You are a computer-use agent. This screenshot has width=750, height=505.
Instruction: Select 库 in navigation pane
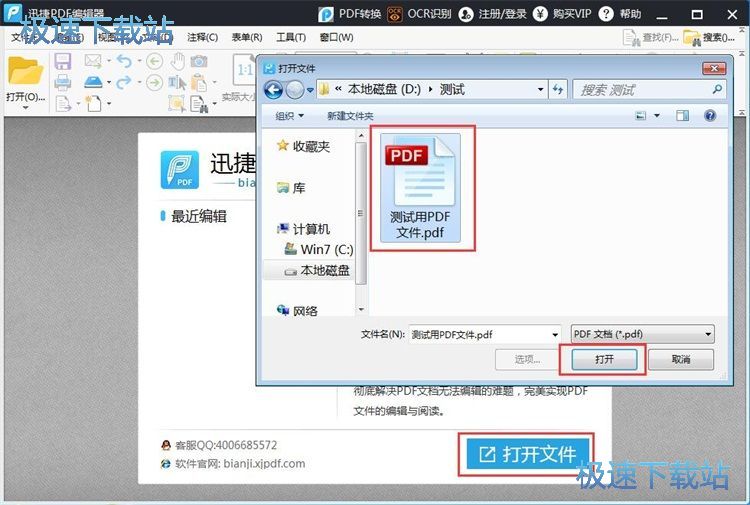(x=291, y=188)
